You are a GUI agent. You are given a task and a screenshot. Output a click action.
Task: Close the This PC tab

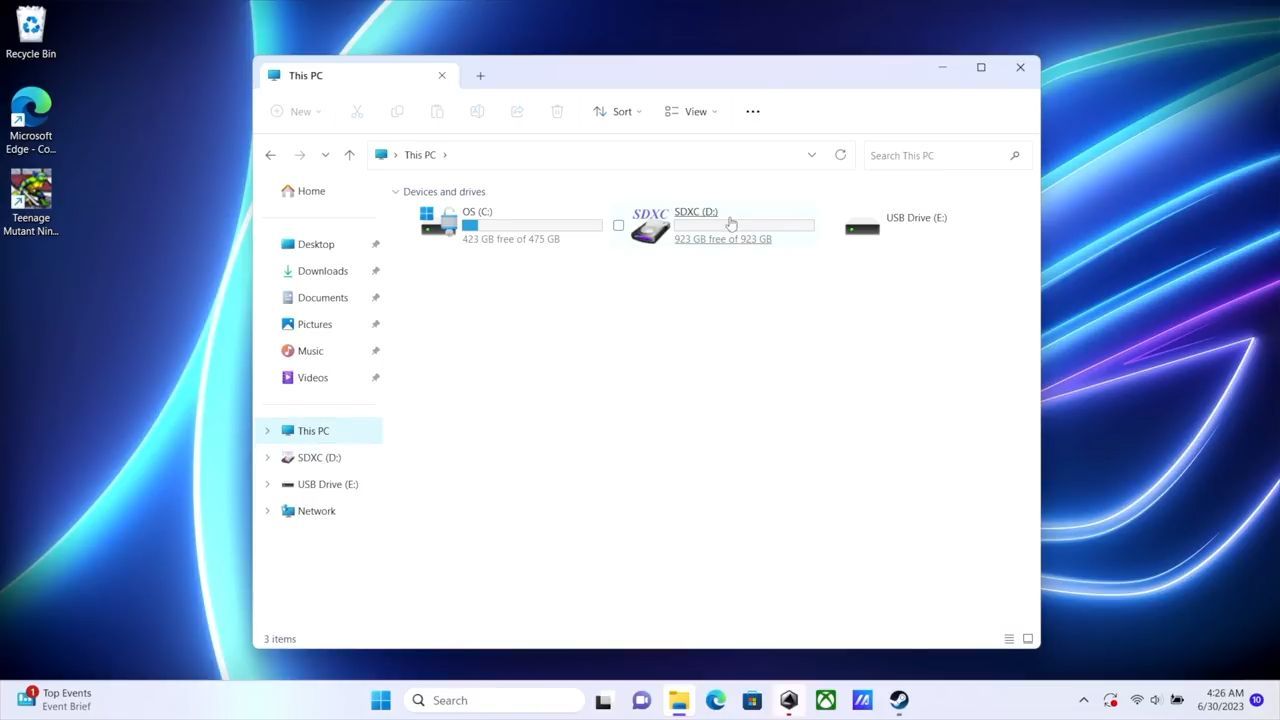click(x=442, y=75)
